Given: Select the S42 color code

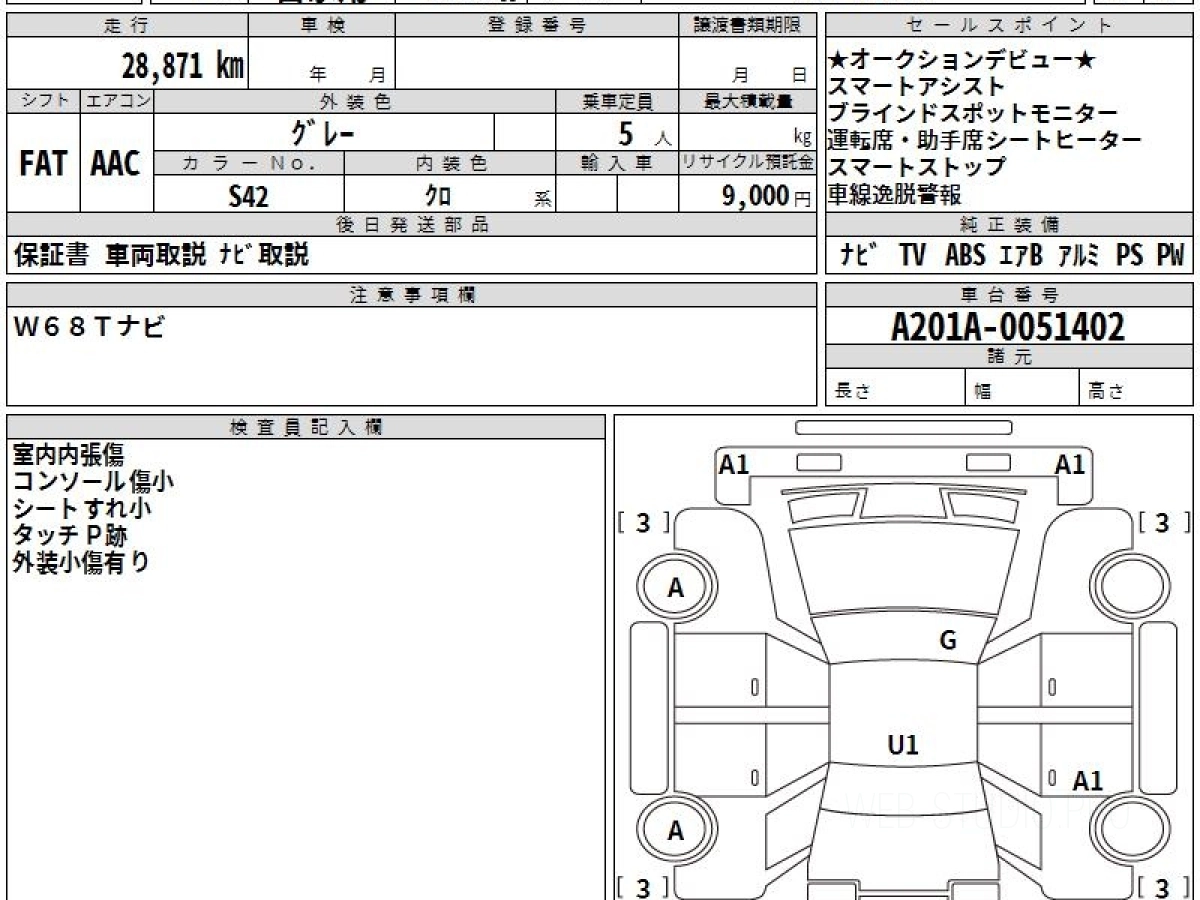Looking at the screenshot, I should [248, 196].
